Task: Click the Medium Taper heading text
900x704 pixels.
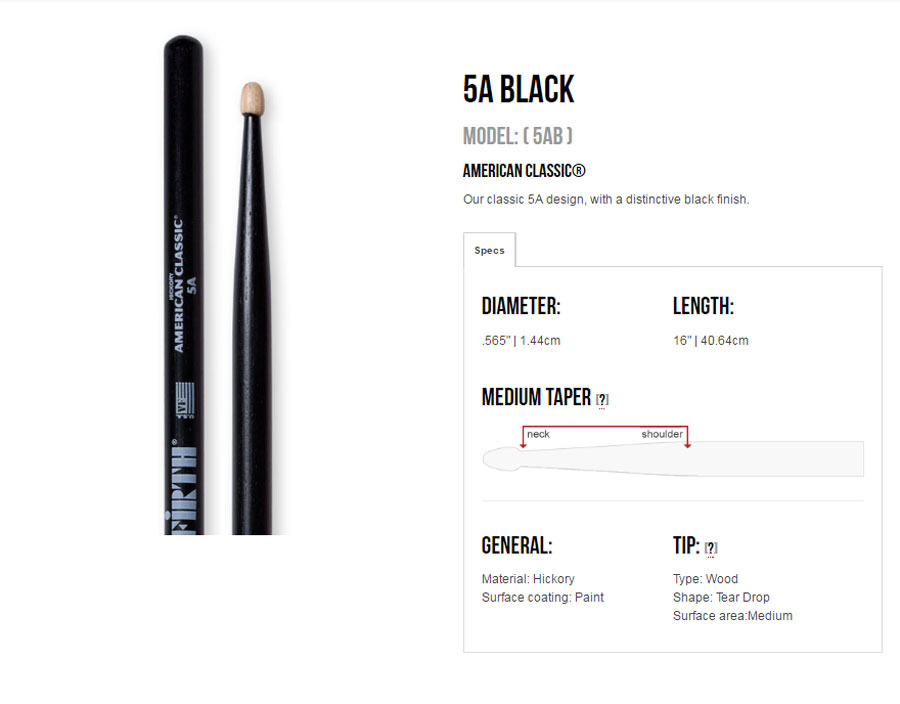Action: point(536,396)
